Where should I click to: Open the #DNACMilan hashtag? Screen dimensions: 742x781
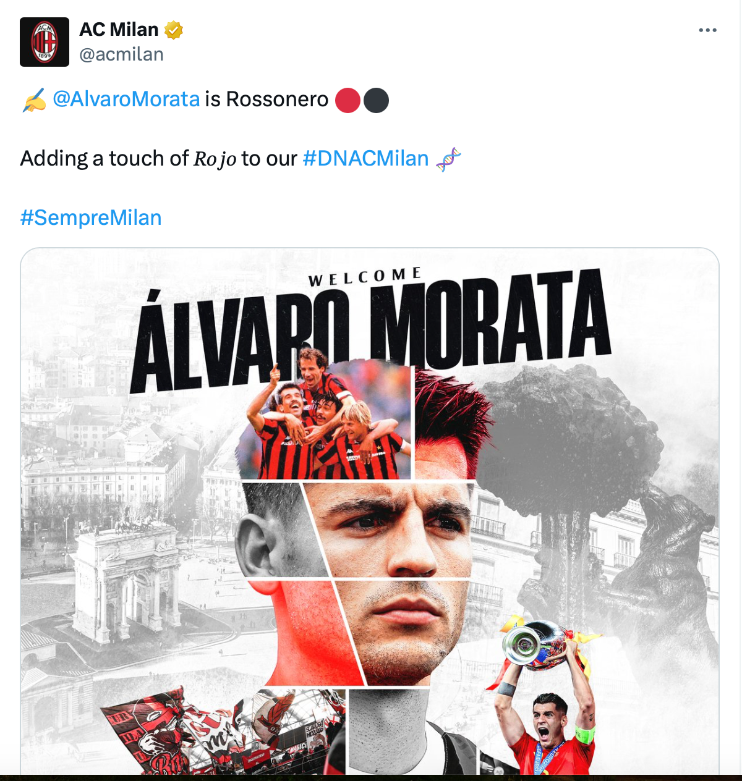click(x=366, y=159)
